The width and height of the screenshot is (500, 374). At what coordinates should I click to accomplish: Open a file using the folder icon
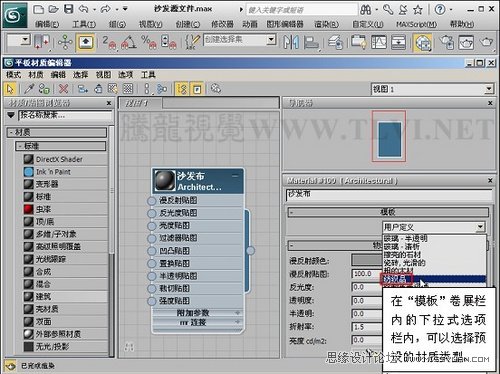click(x=53, y=9)
